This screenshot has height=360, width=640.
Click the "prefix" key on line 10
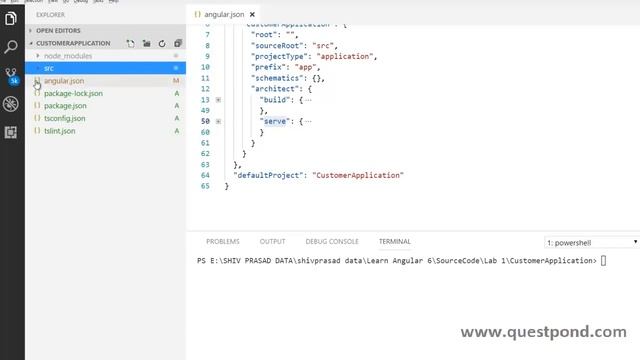pyautogui.click(x=268, y=67)
